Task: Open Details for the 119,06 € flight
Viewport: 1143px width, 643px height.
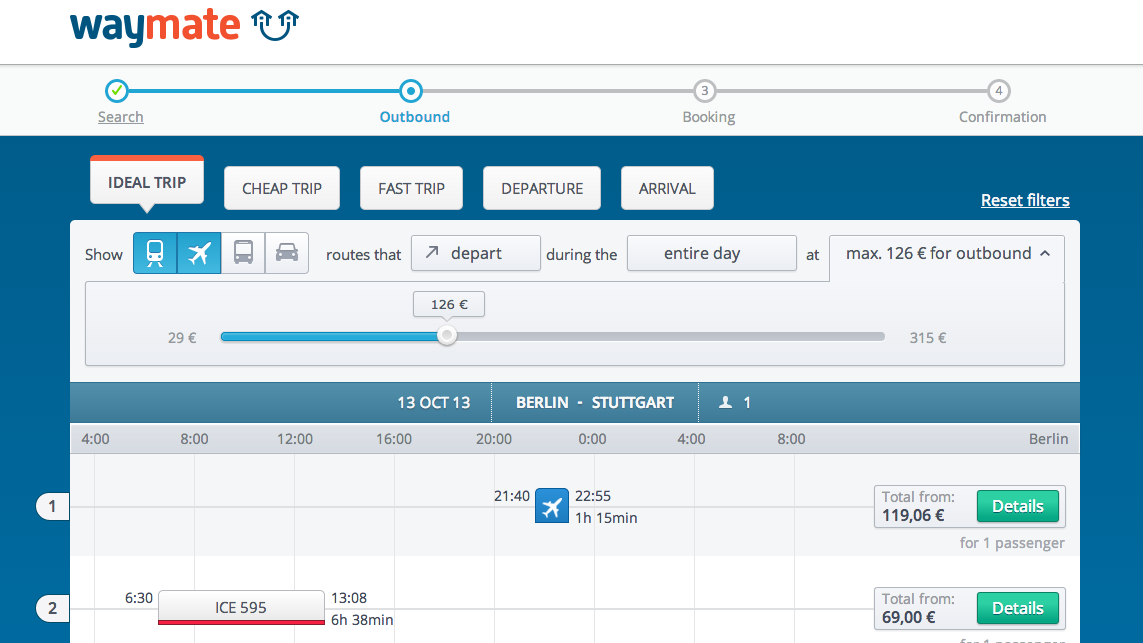Action: [x=1018, y=506]
